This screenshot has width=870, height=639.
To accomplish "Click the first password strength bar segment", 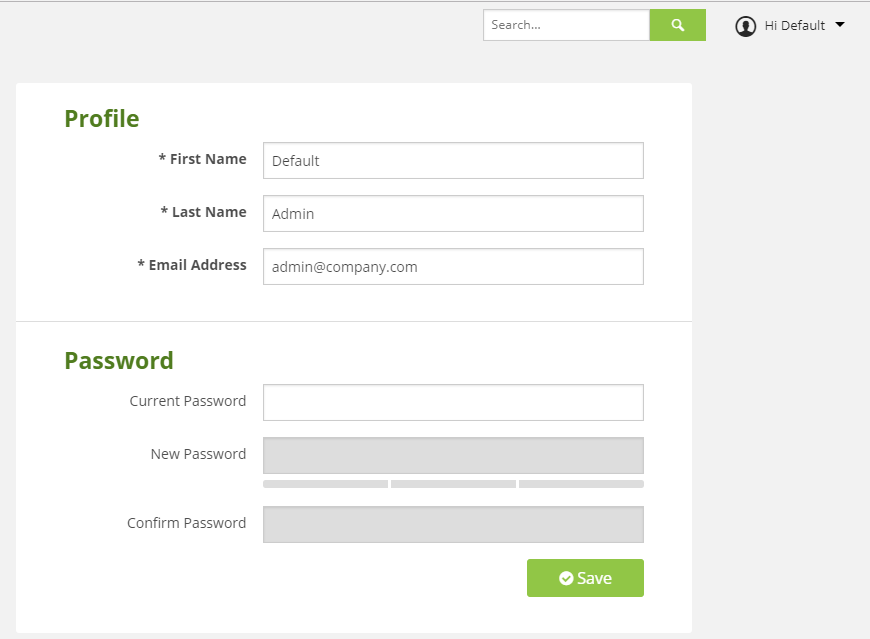I will [326, 484].
